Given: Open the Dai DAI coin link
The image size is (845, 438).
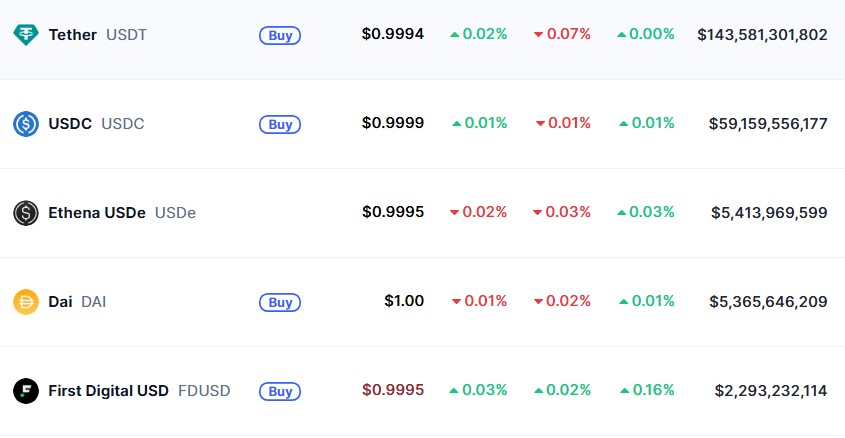Looking at the screenshot, I should (77, 302).
